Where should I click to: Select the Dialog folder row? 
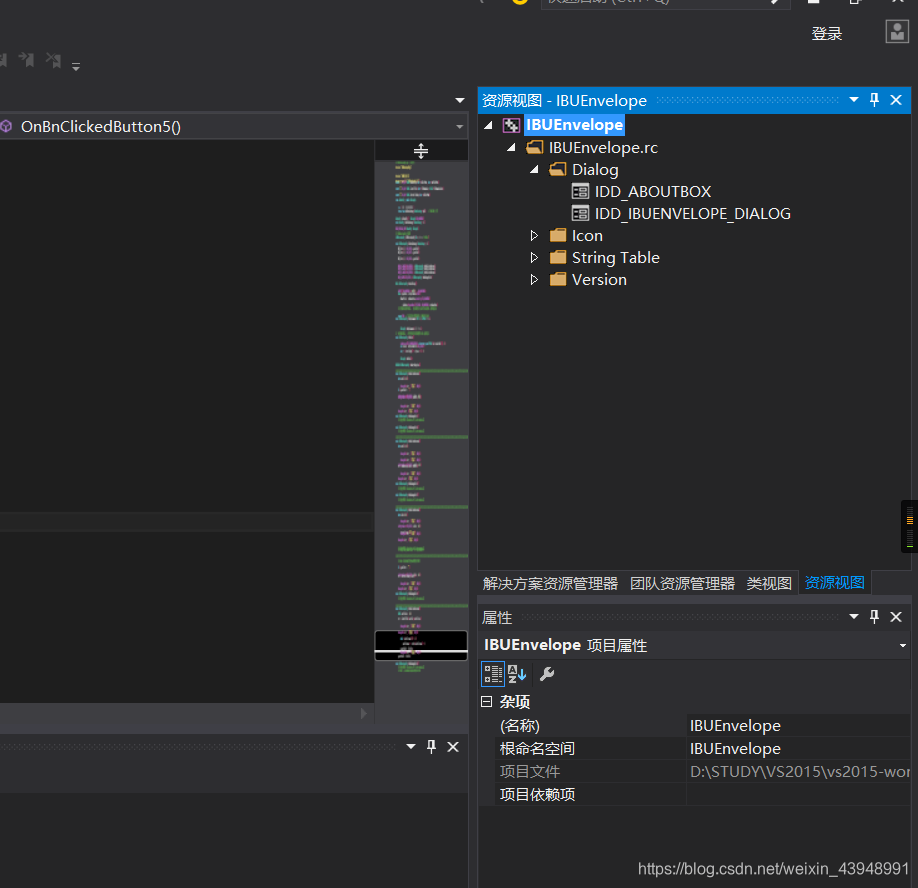[x=595, y=170]
